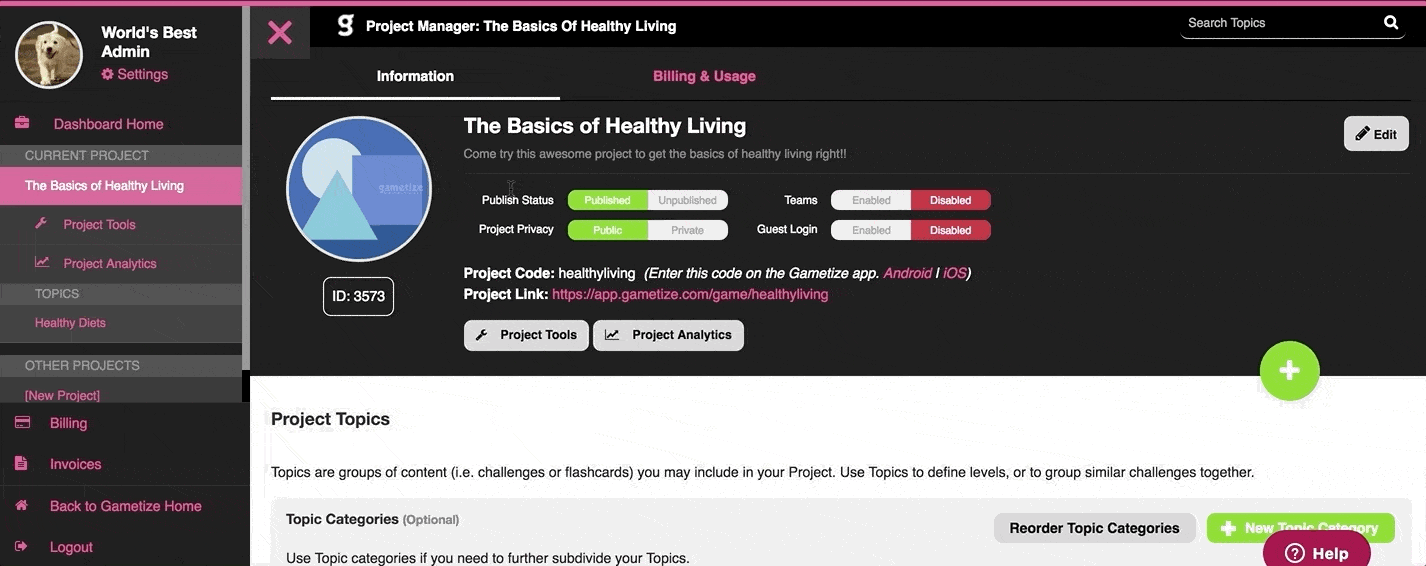Click the Gametize g logo
This screenshot has height=566, width=1426.
(345, 26)
